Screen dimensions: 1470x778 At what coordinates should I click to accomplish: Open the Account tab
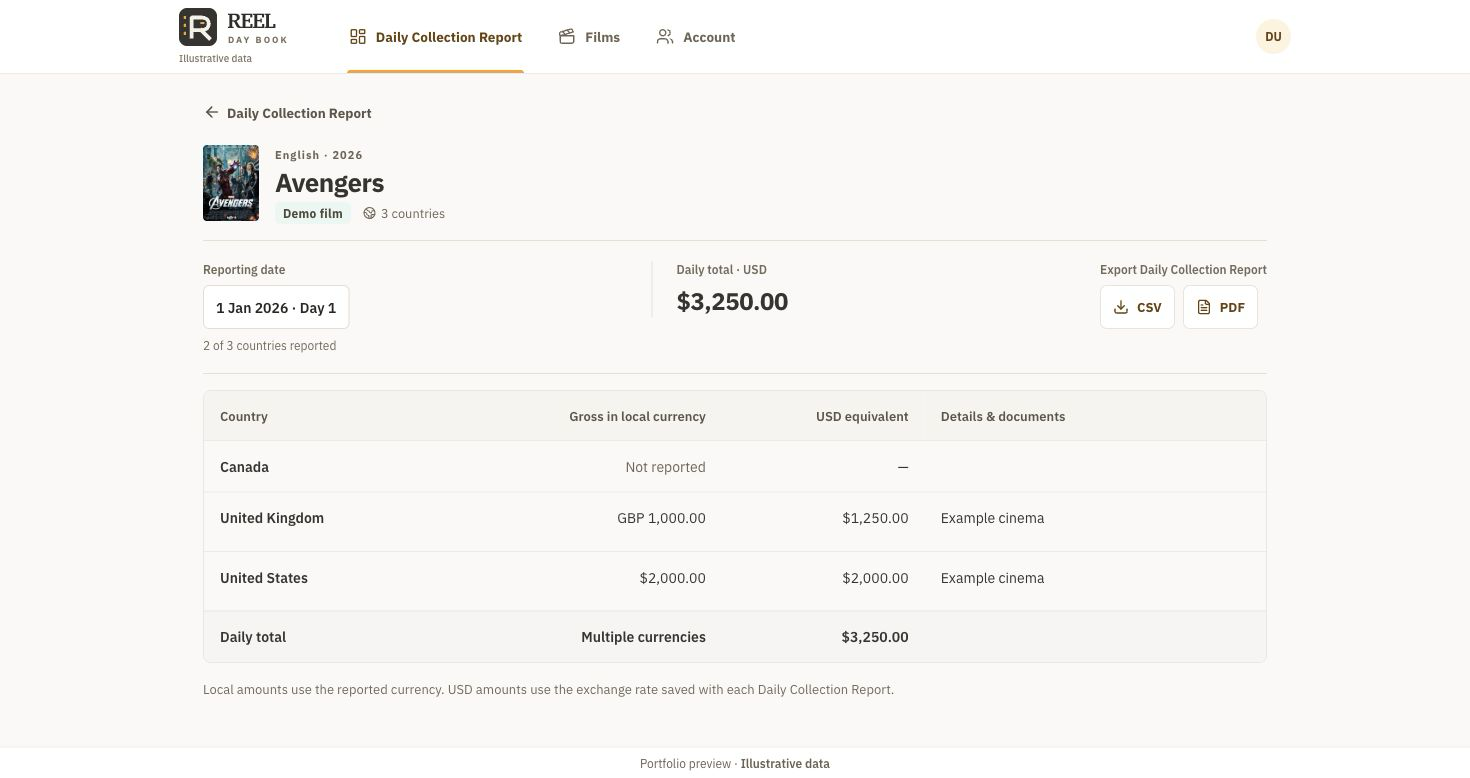[x=696, y=37]
